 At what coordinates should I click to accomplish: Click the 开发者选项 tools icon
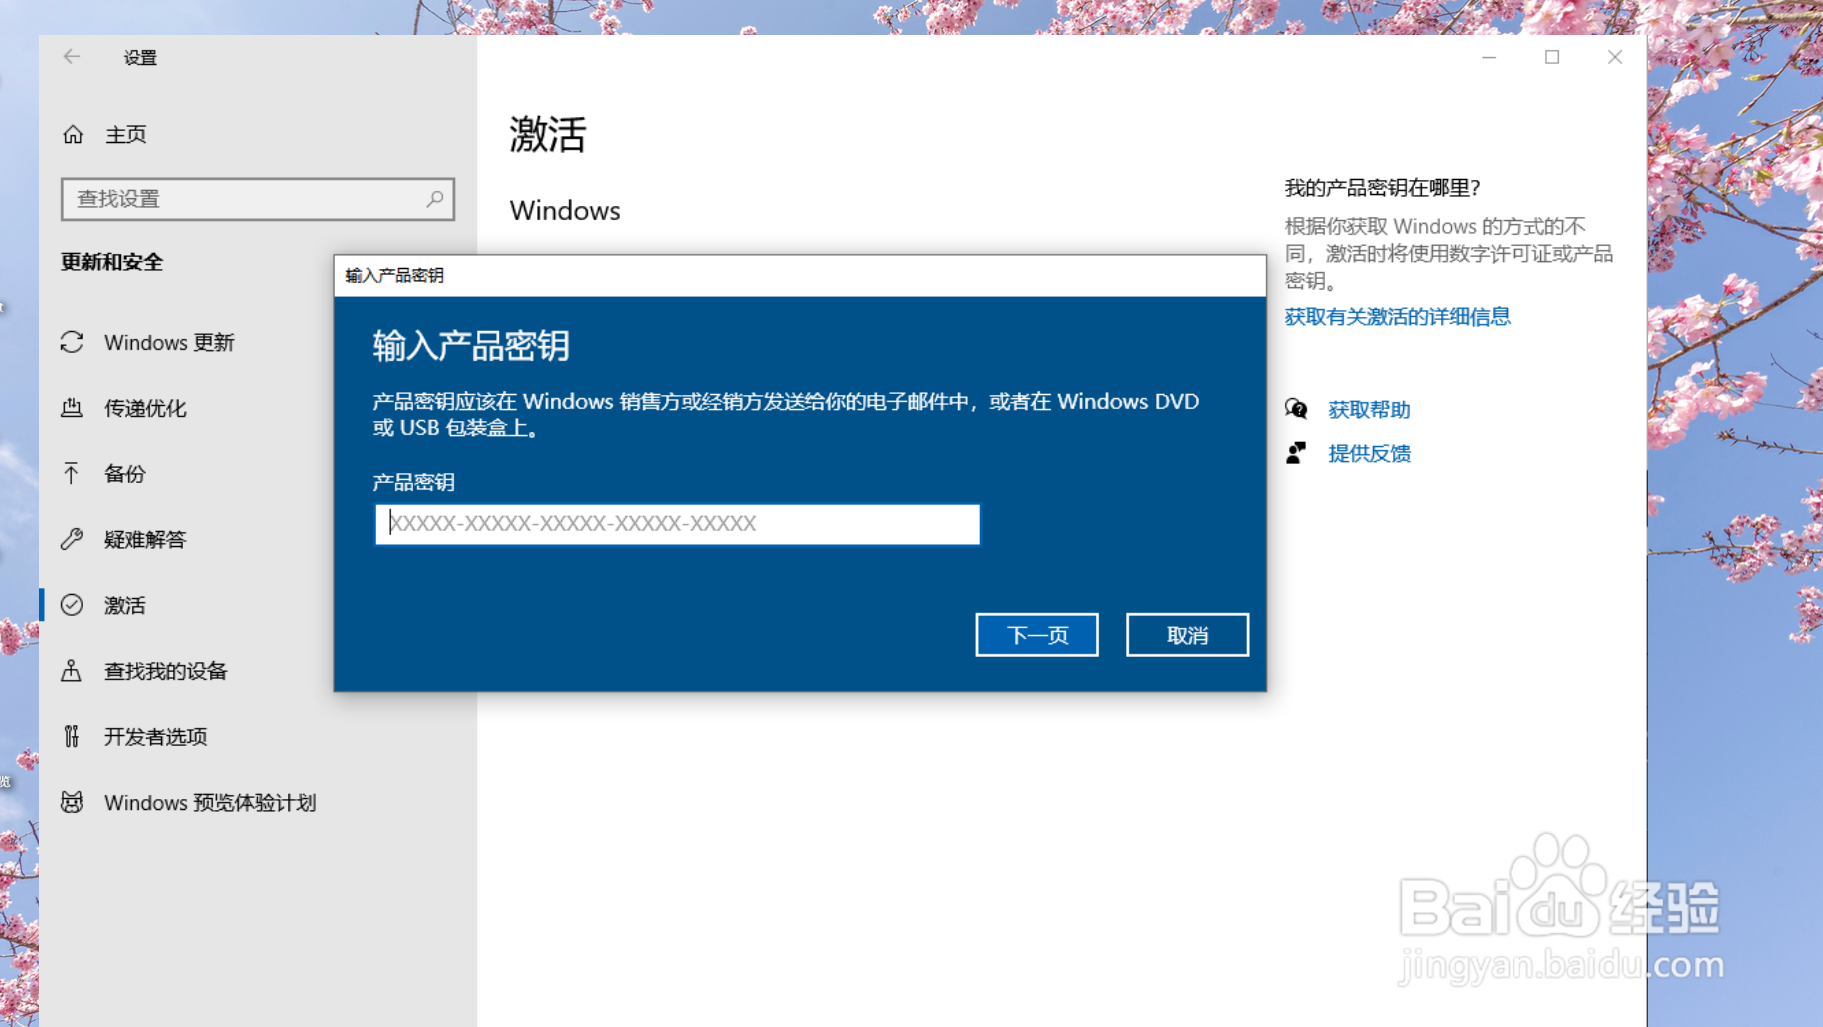click(x=72, y=736)
